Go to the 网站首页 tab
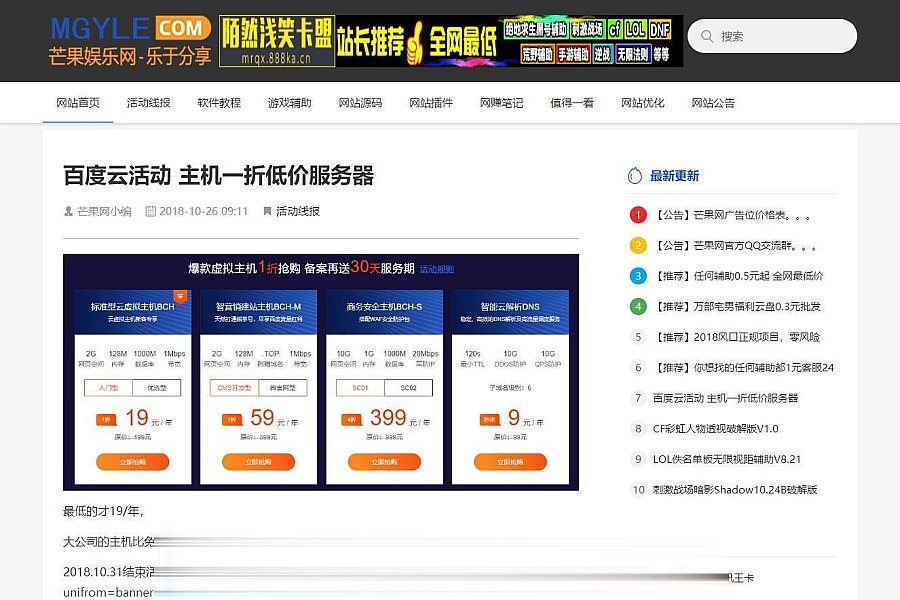This screenshot has width=900, height=600. [x=78, y=103]
